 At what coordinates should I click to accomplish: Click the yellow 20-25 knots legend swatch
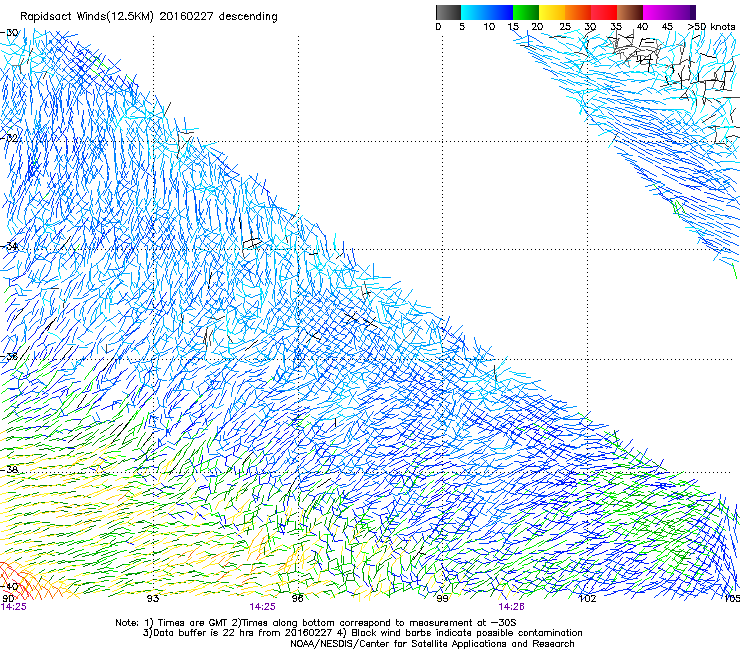click(552, 12)
